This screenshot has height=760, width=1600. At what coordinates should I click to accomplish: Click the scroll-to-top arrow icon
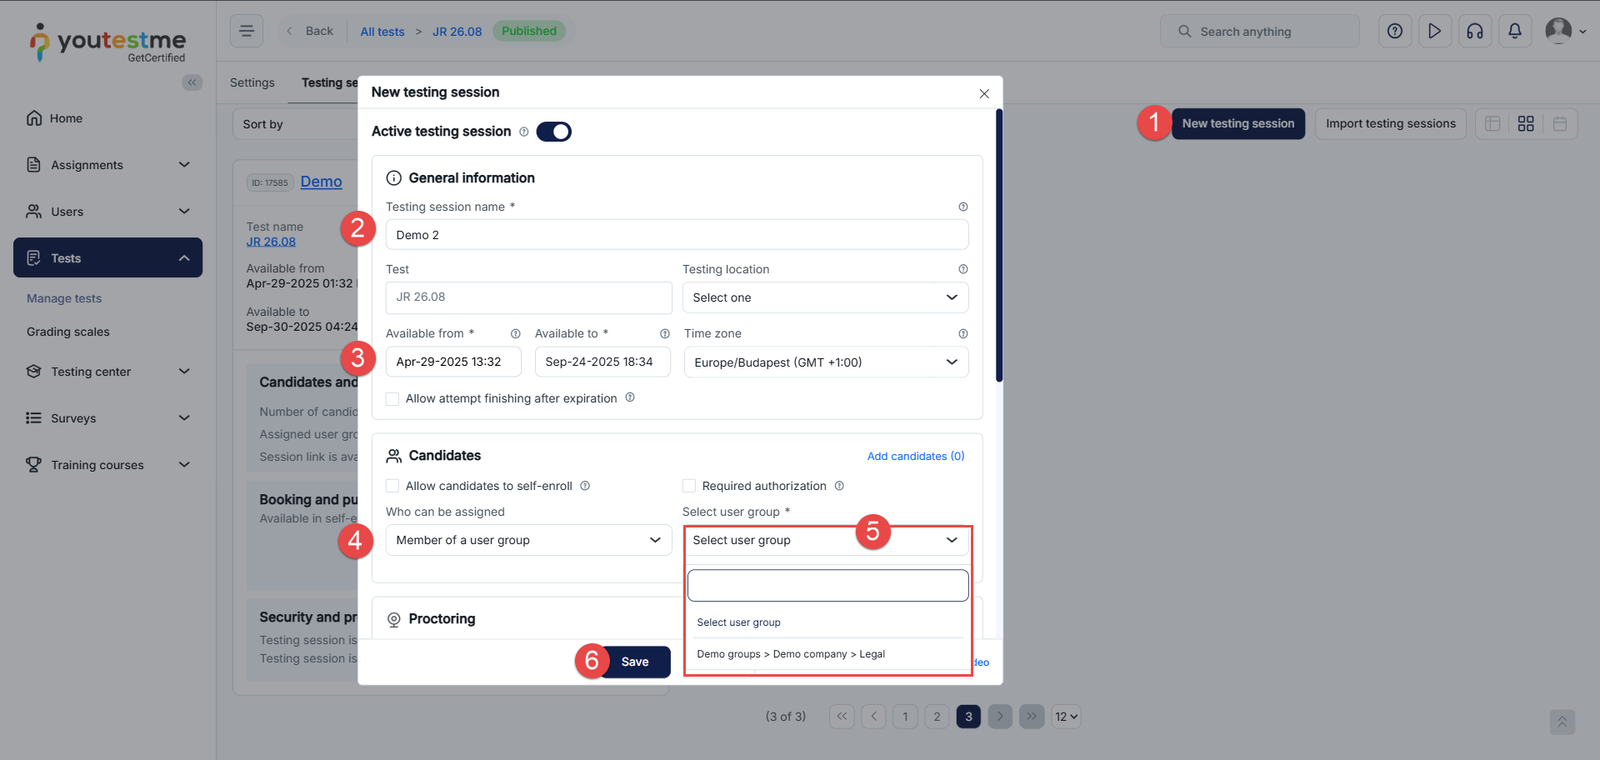(x=1562, y=721)
